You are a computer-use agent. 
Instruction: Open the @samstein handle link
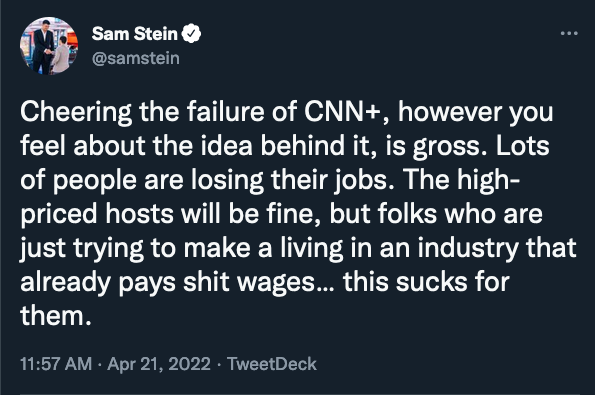coord(135,58)
